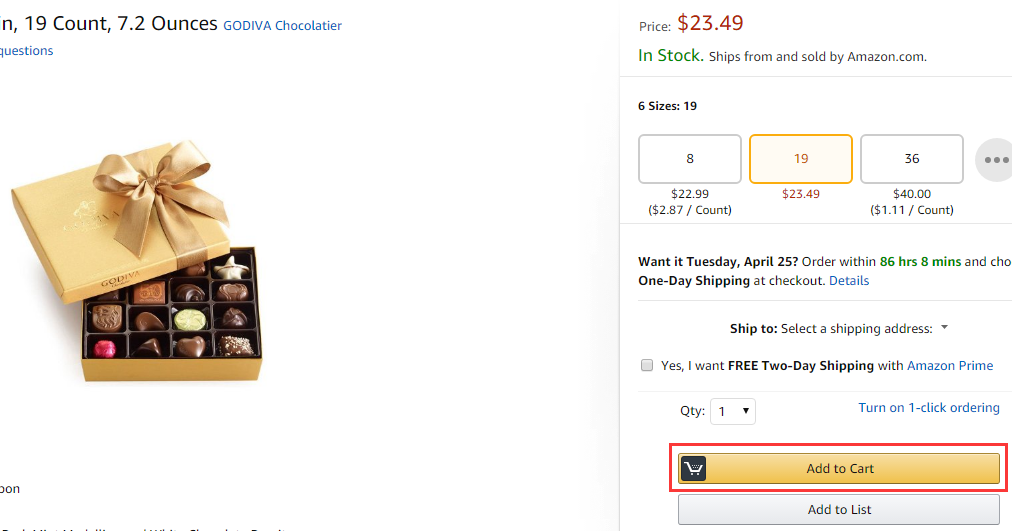Click the $22.99 price under size 8
The width and height of the screenshot is (1012, 531).
tap(690, 194)
